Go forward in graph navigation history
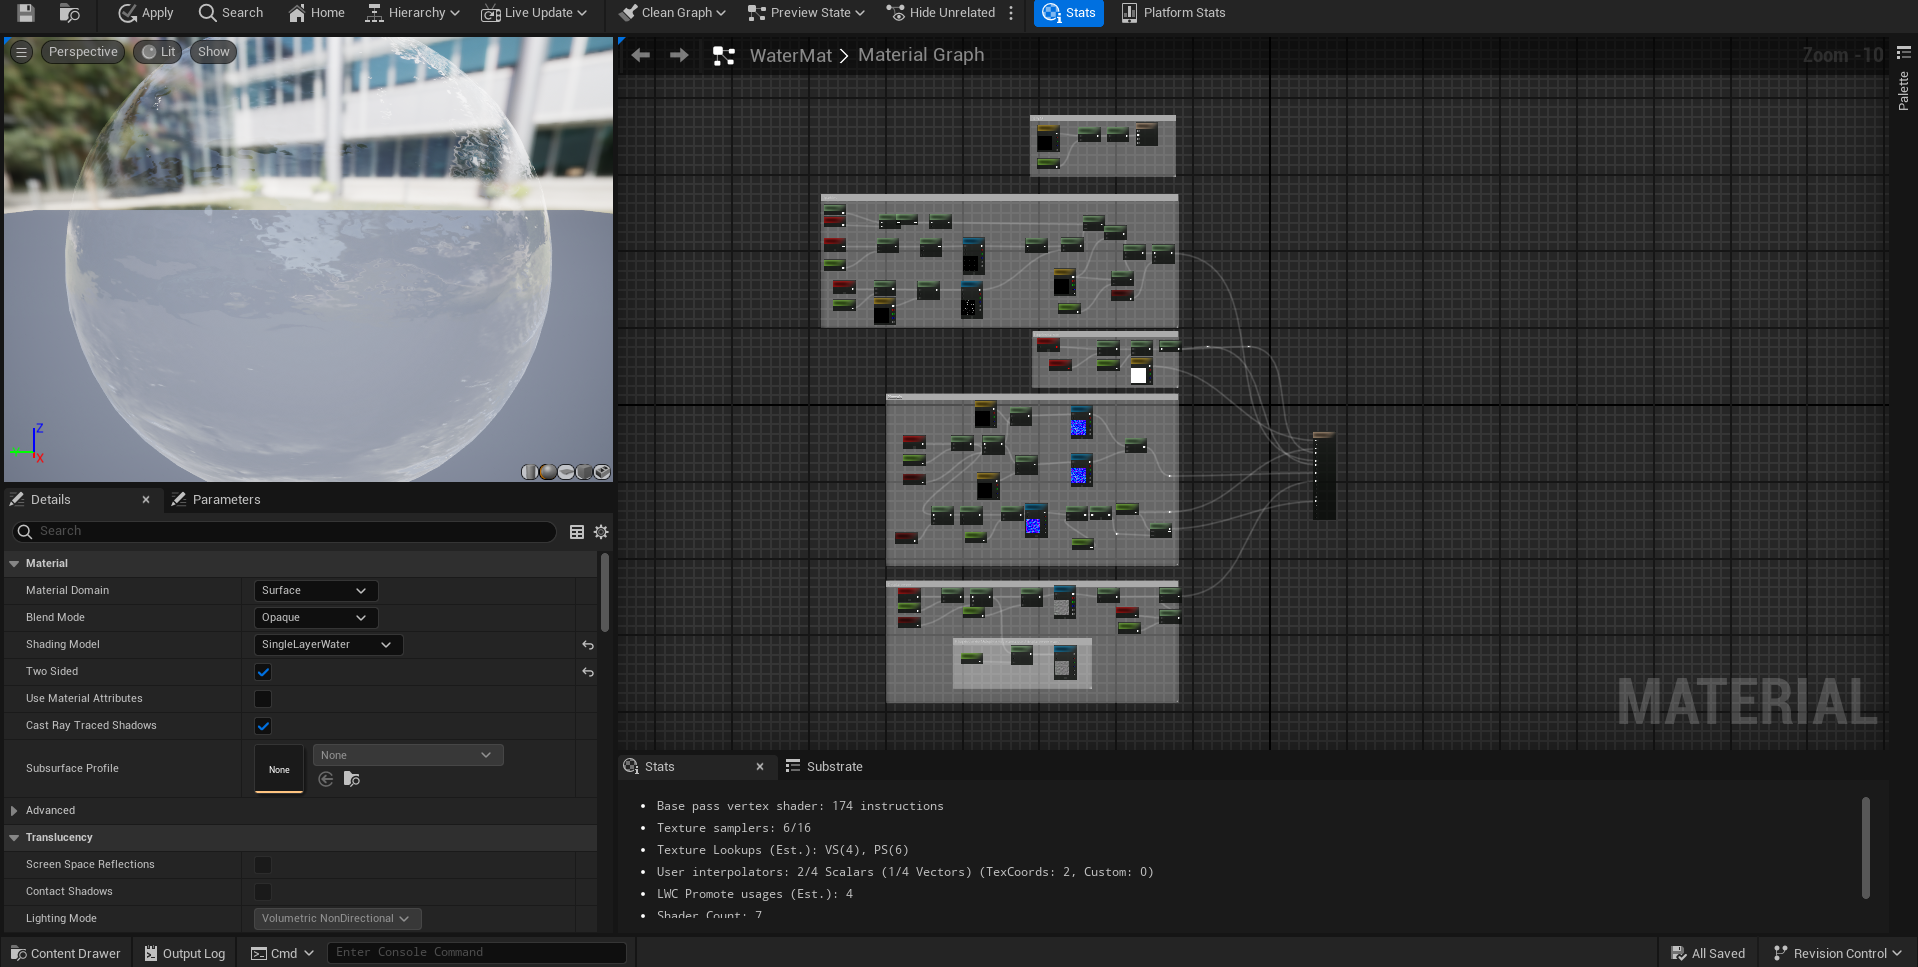The width and height of the screenshot is (1918, 967). tap(679, 55)
